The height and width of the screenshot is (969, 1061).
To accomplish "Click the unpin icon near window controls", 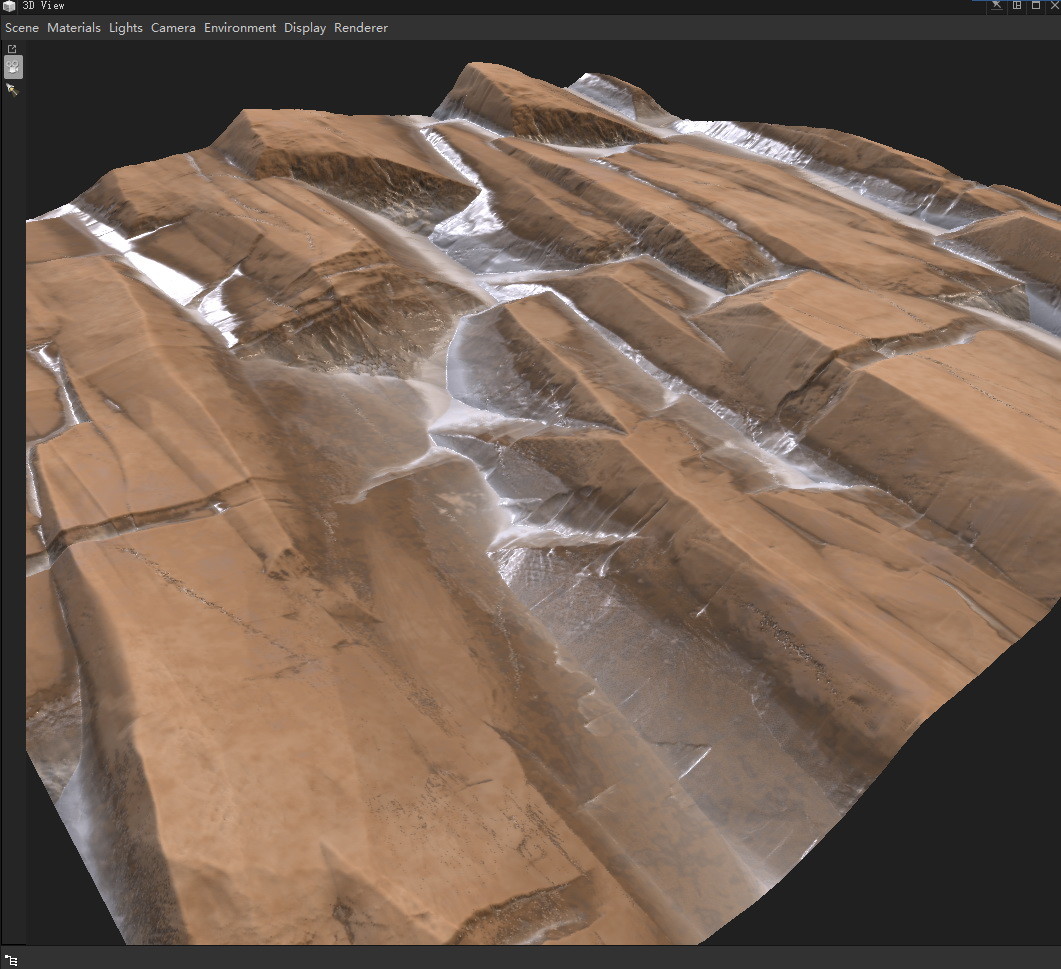I will [996, 5].
